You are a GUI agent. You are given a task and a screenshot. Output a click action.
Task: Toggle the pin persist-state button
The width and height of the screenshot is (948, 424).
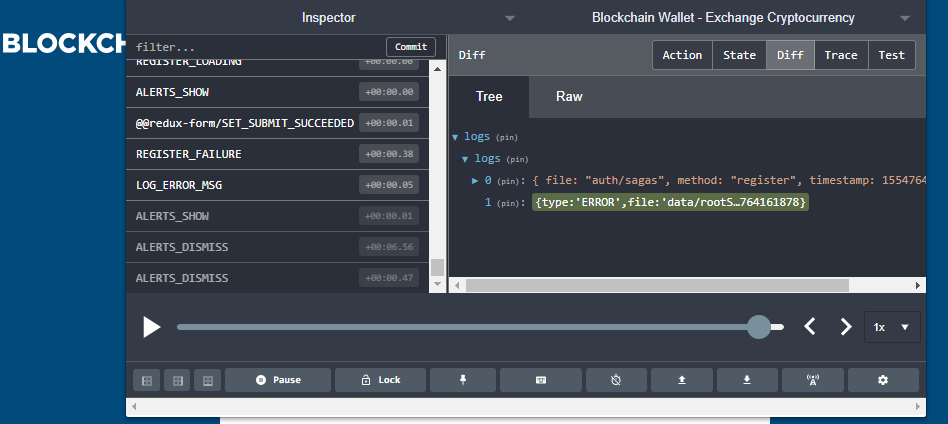pos(463,380)
